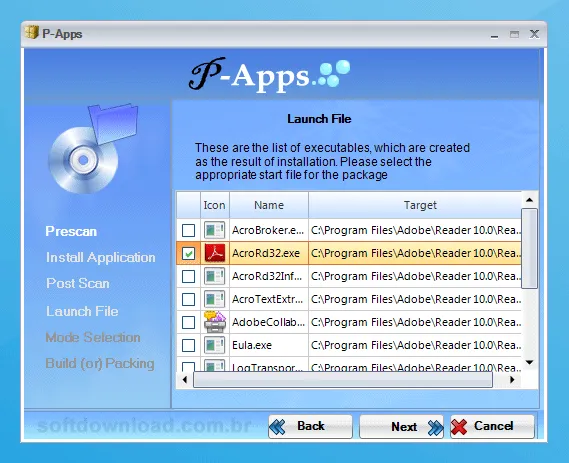569x463 pixels.
Task: Click the vertical scrollbar down arrow
Action: (x=529, y=362)
